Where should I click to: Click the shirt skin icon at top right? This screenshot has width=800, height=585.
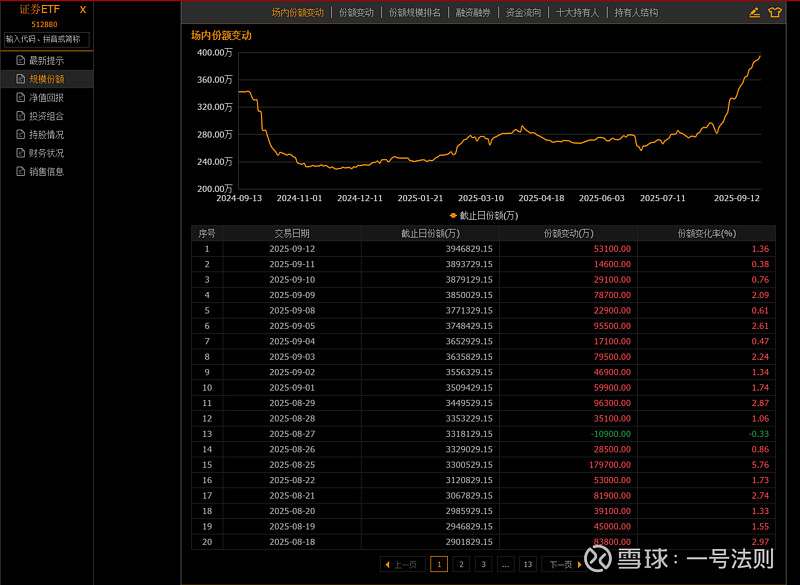774,12
